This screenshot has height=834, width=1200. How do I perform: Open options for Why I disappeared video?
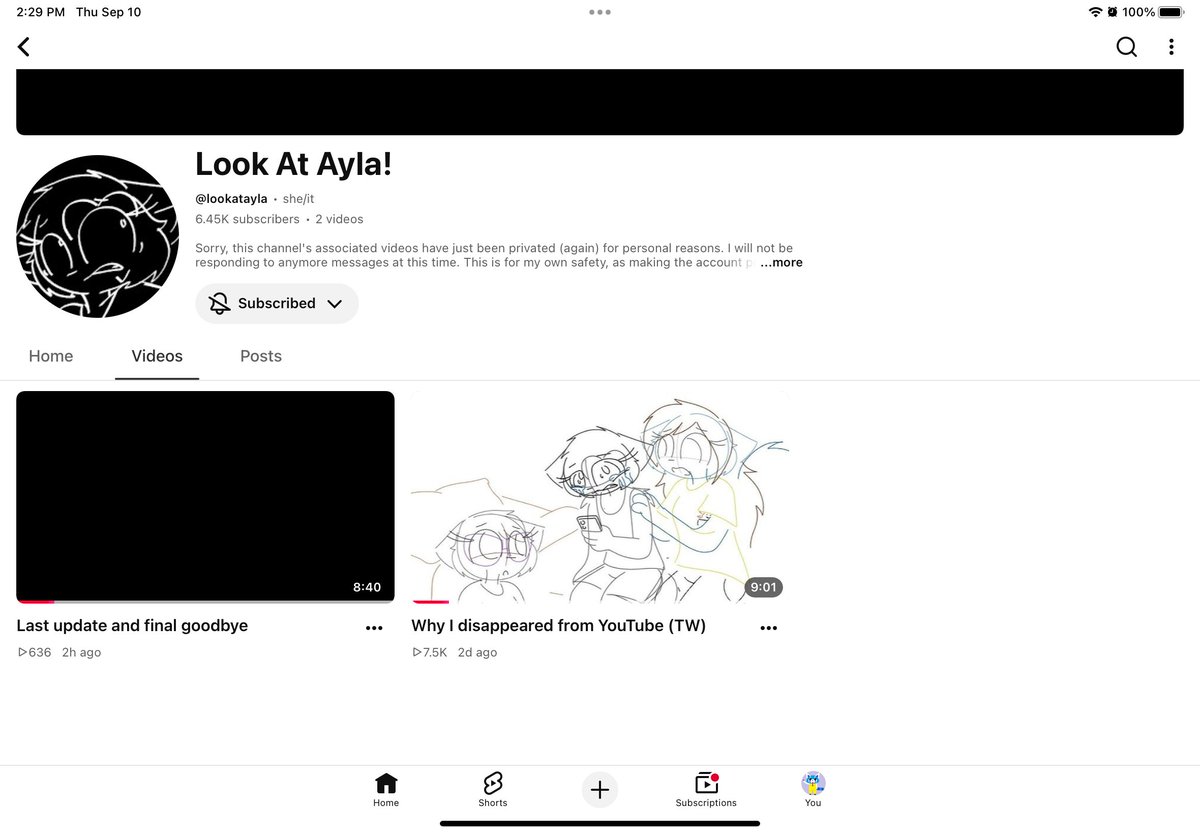768,628
